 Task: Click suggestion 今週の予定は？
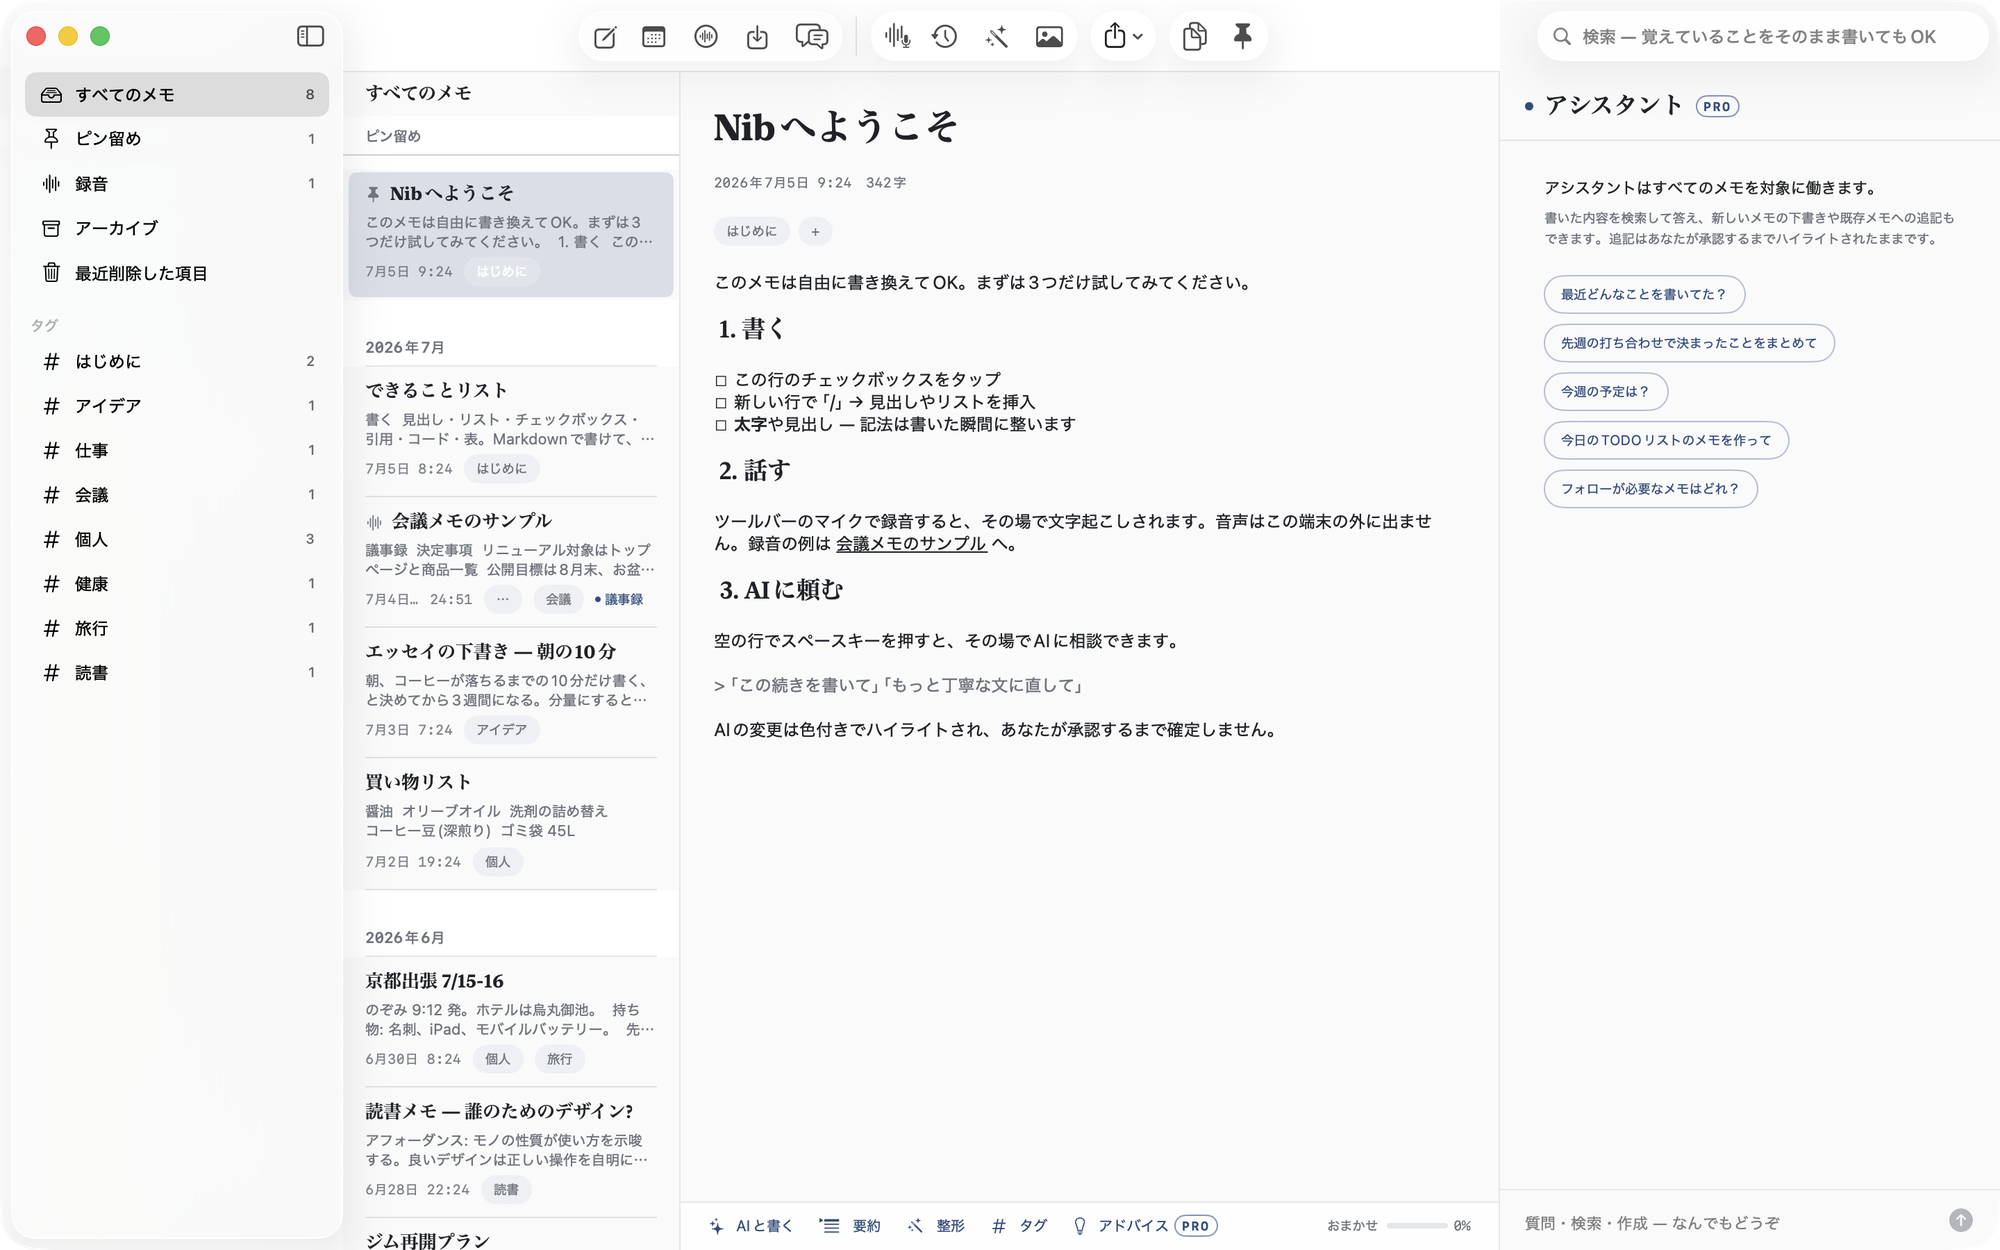point(1605,391)
